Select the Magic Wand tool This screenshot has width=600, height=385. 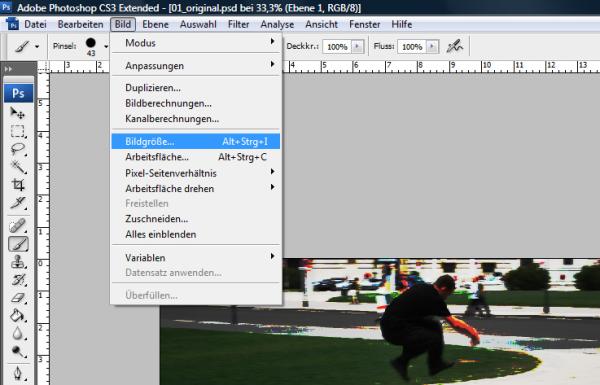18,167
